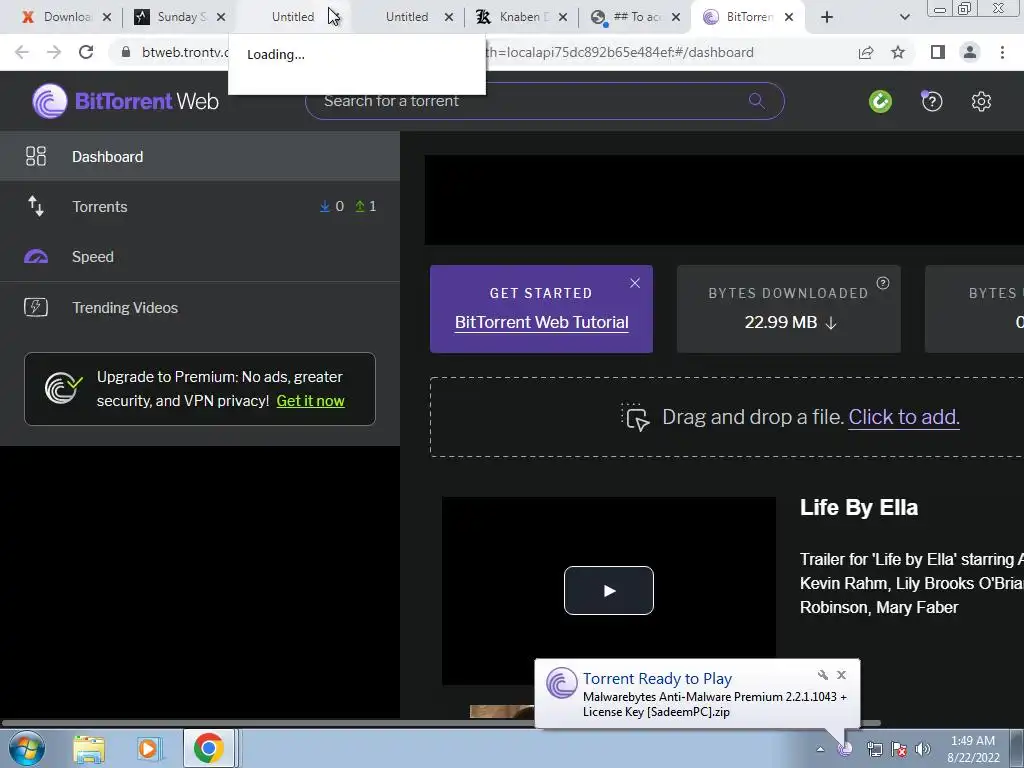1024x768 pixels.
Task: Click the Dashboard grid icon
Action: (x=36, y=156)
